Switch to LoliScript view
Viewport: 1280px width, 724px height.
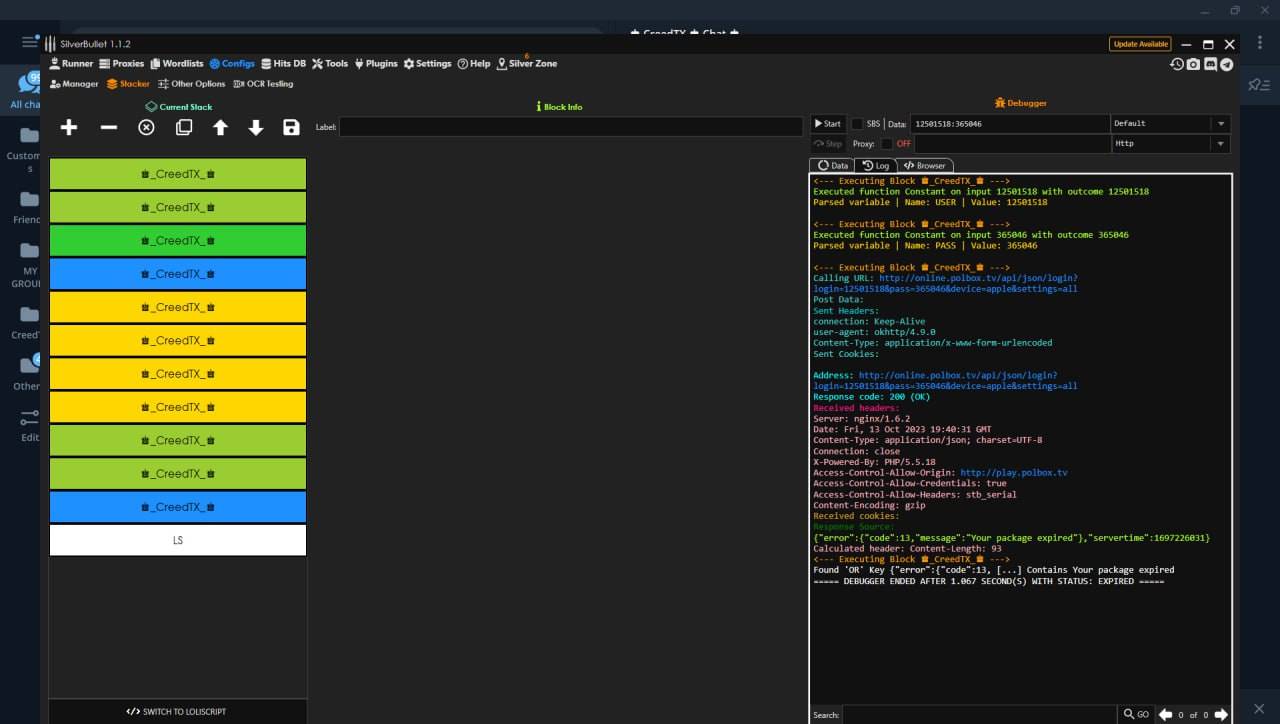pos(177,712)
